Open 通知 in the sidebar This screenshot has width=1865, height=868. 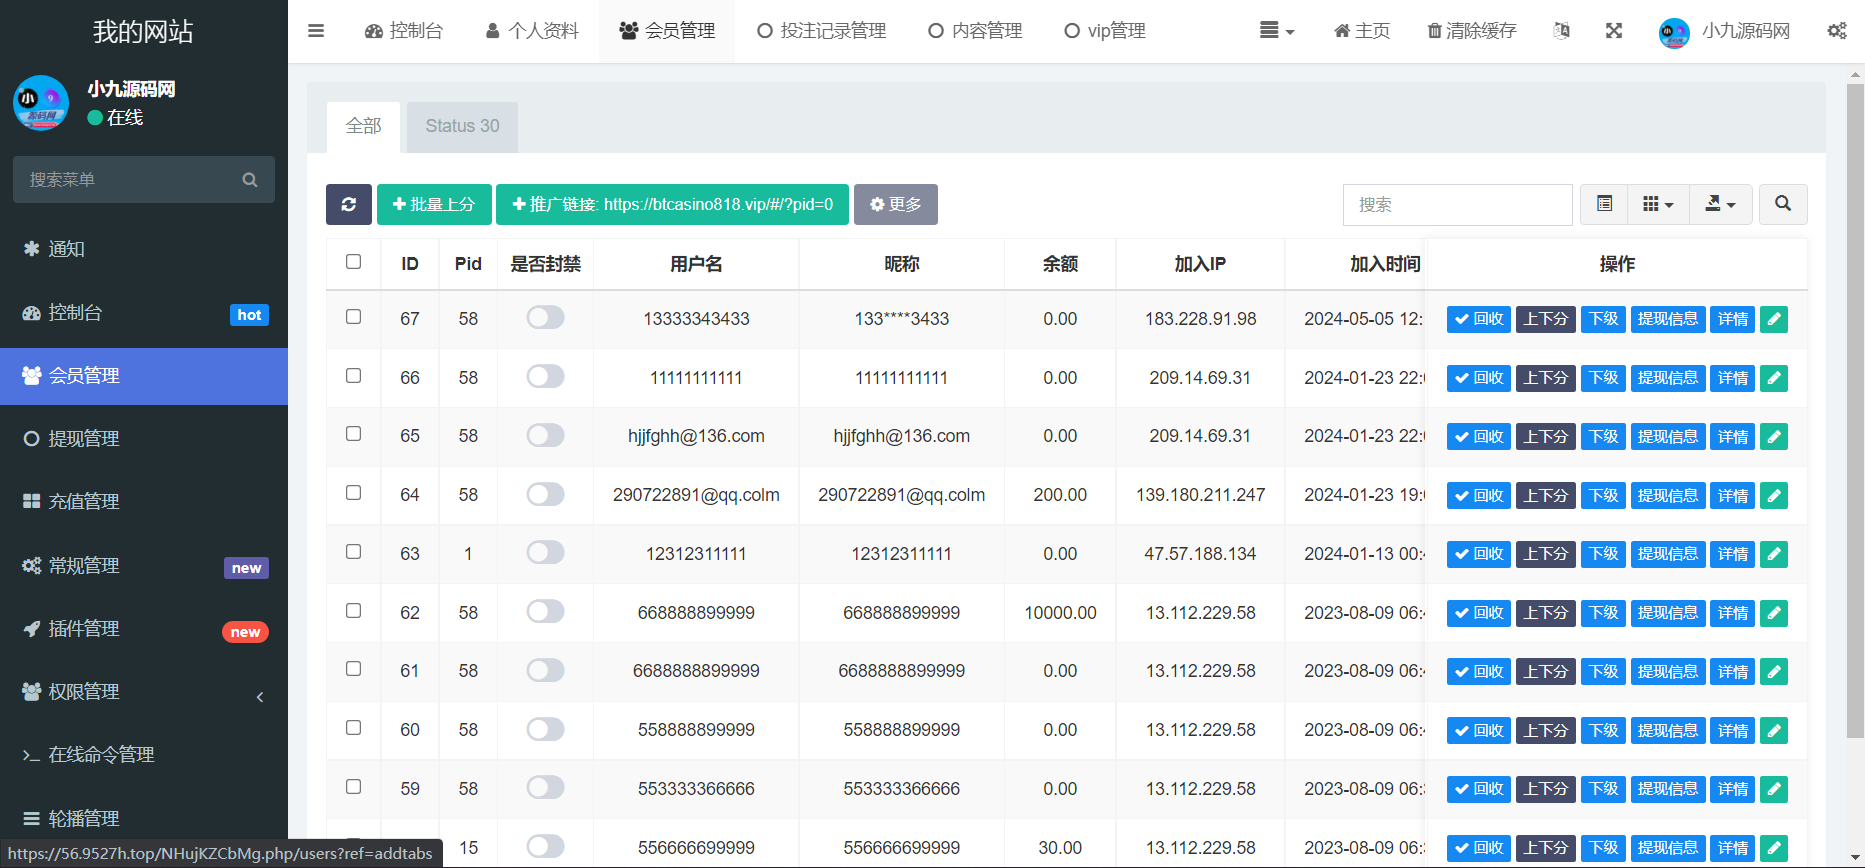click(x=144, y=249)
